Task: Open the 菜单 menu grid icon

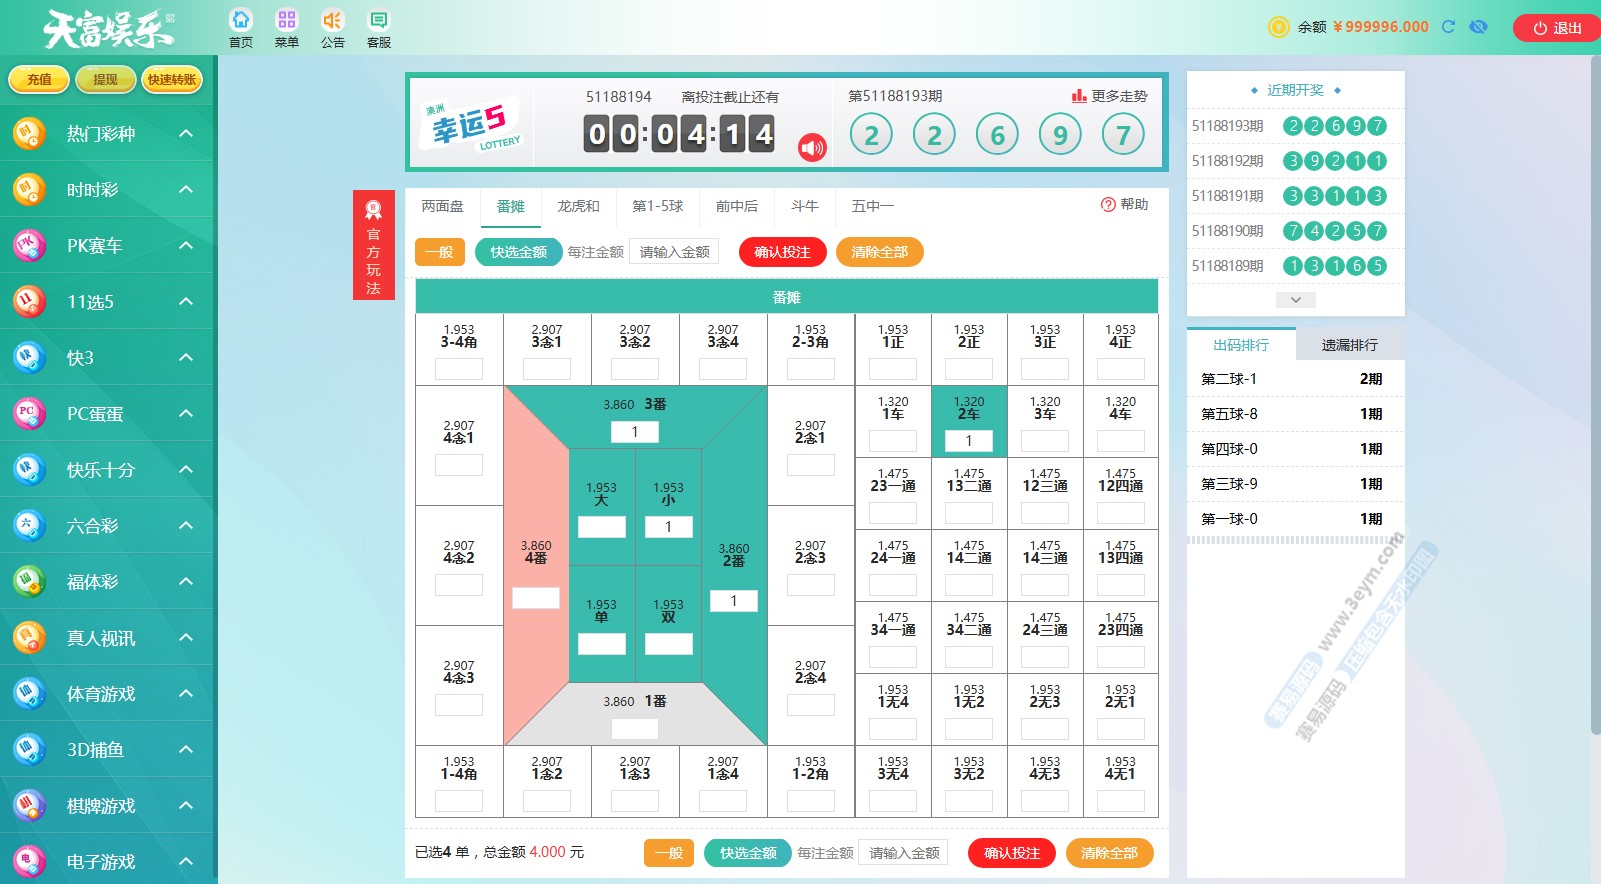Action: (x=287, y=21)
